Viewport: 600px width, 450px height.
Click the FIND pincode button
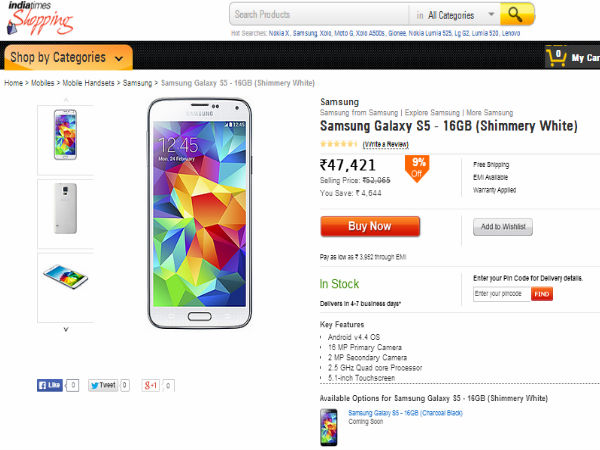click(x=541, y=294)
